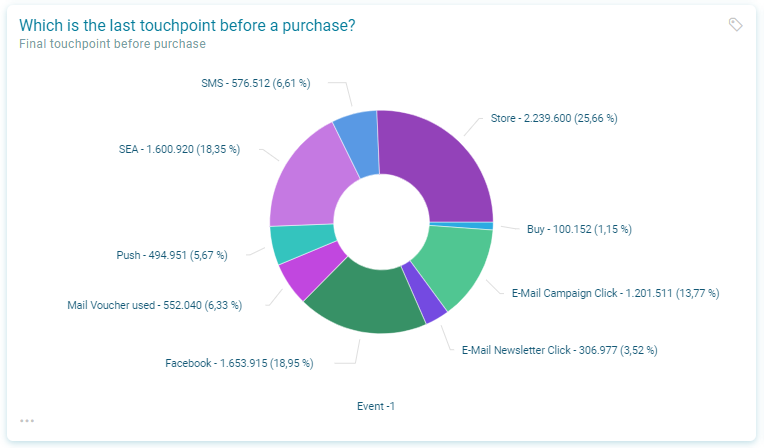Select the SMS donut segment
The image size is (764, 448).
(x=357, y=133)
